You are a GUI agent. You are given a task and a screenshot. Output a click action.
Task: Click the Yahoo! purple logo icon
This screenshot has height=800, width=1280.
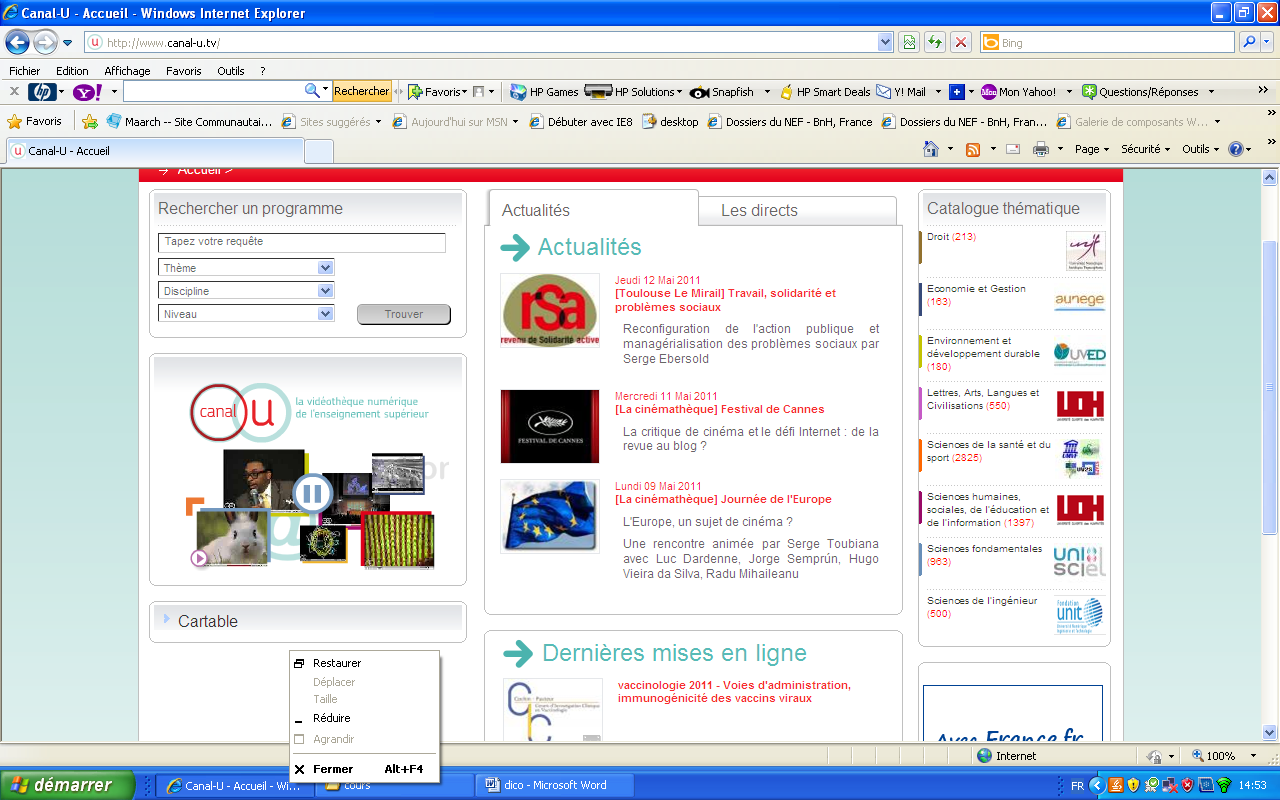coord(88,92)
